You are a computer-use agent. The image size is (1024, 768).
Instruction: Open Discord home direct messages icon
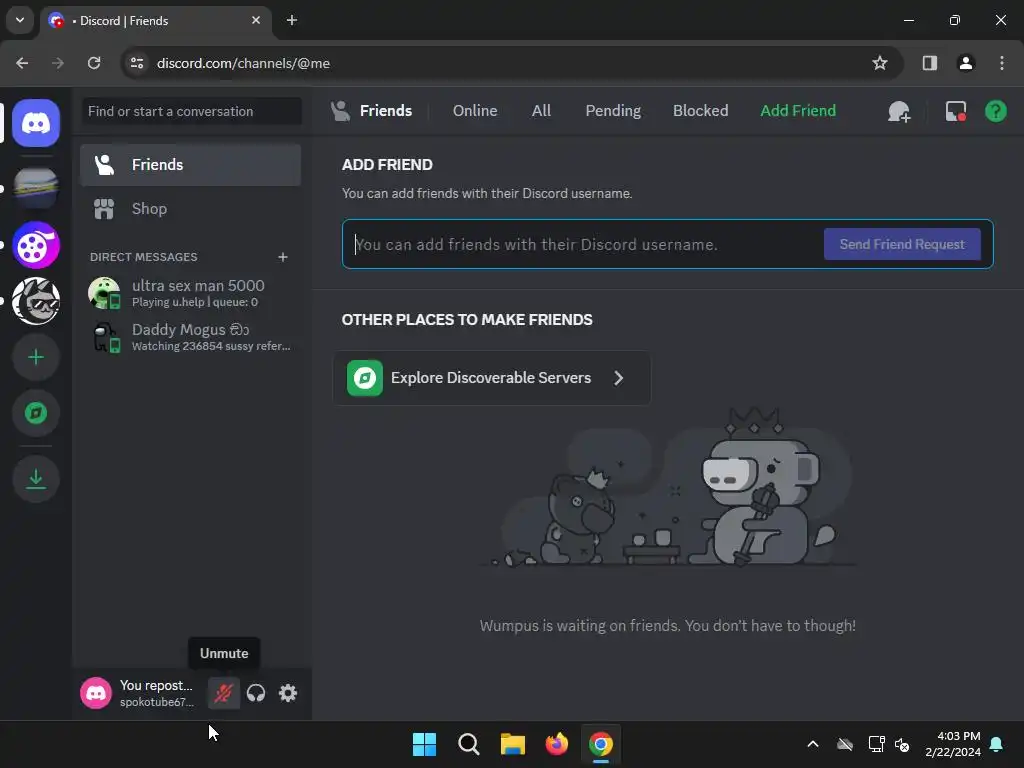pos(36,123)
